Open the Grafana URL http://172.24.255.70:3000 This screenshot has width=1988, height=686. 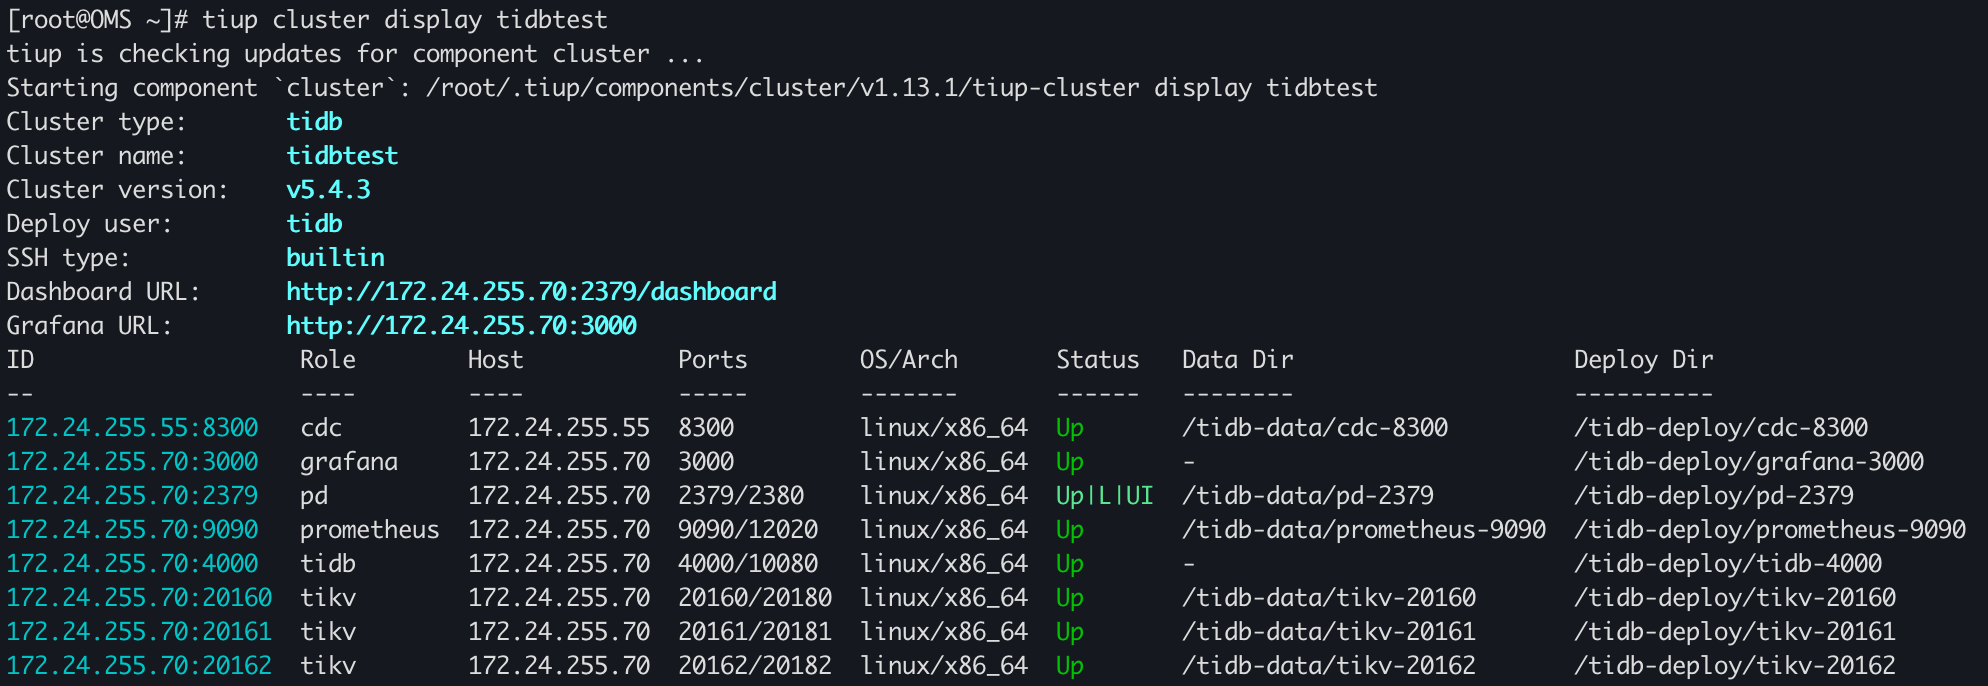(x=461, y=326)
